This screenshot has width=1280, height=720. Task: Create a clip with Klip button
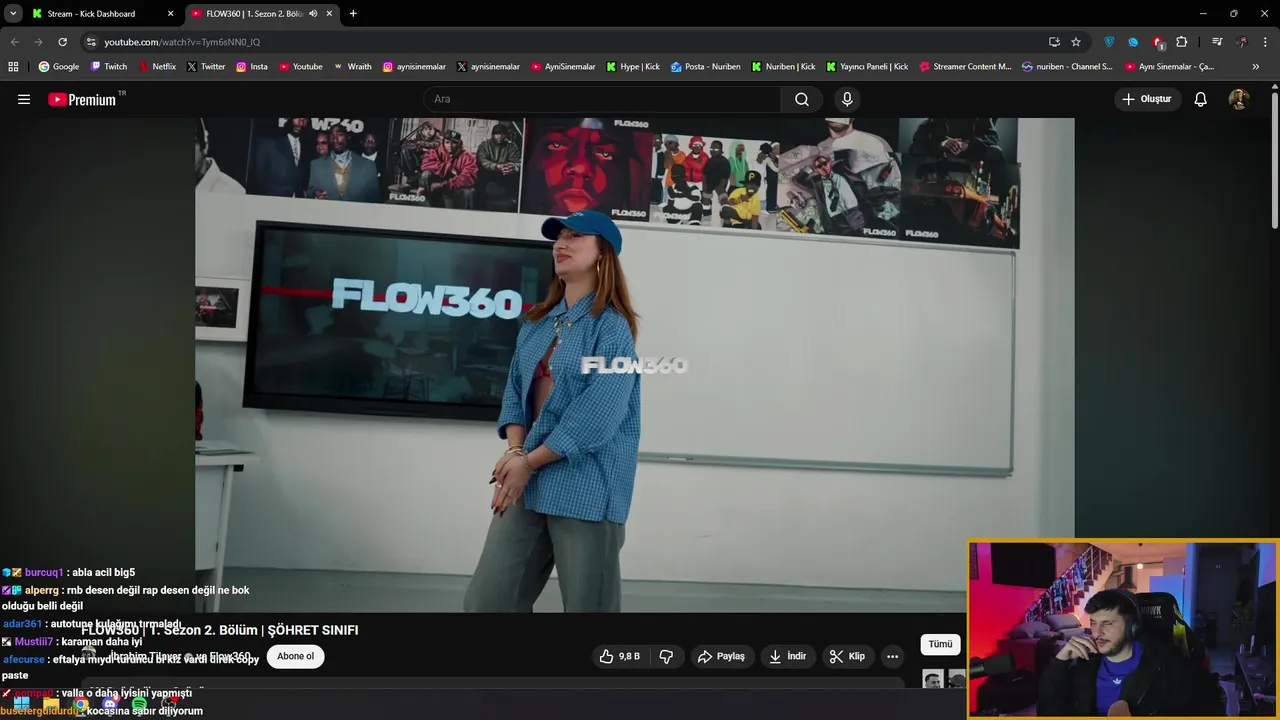coord(847,656)
